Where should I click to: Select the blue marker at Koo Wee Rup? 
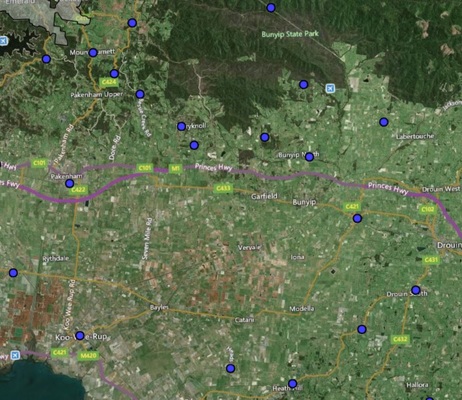[x=80, y=335]
